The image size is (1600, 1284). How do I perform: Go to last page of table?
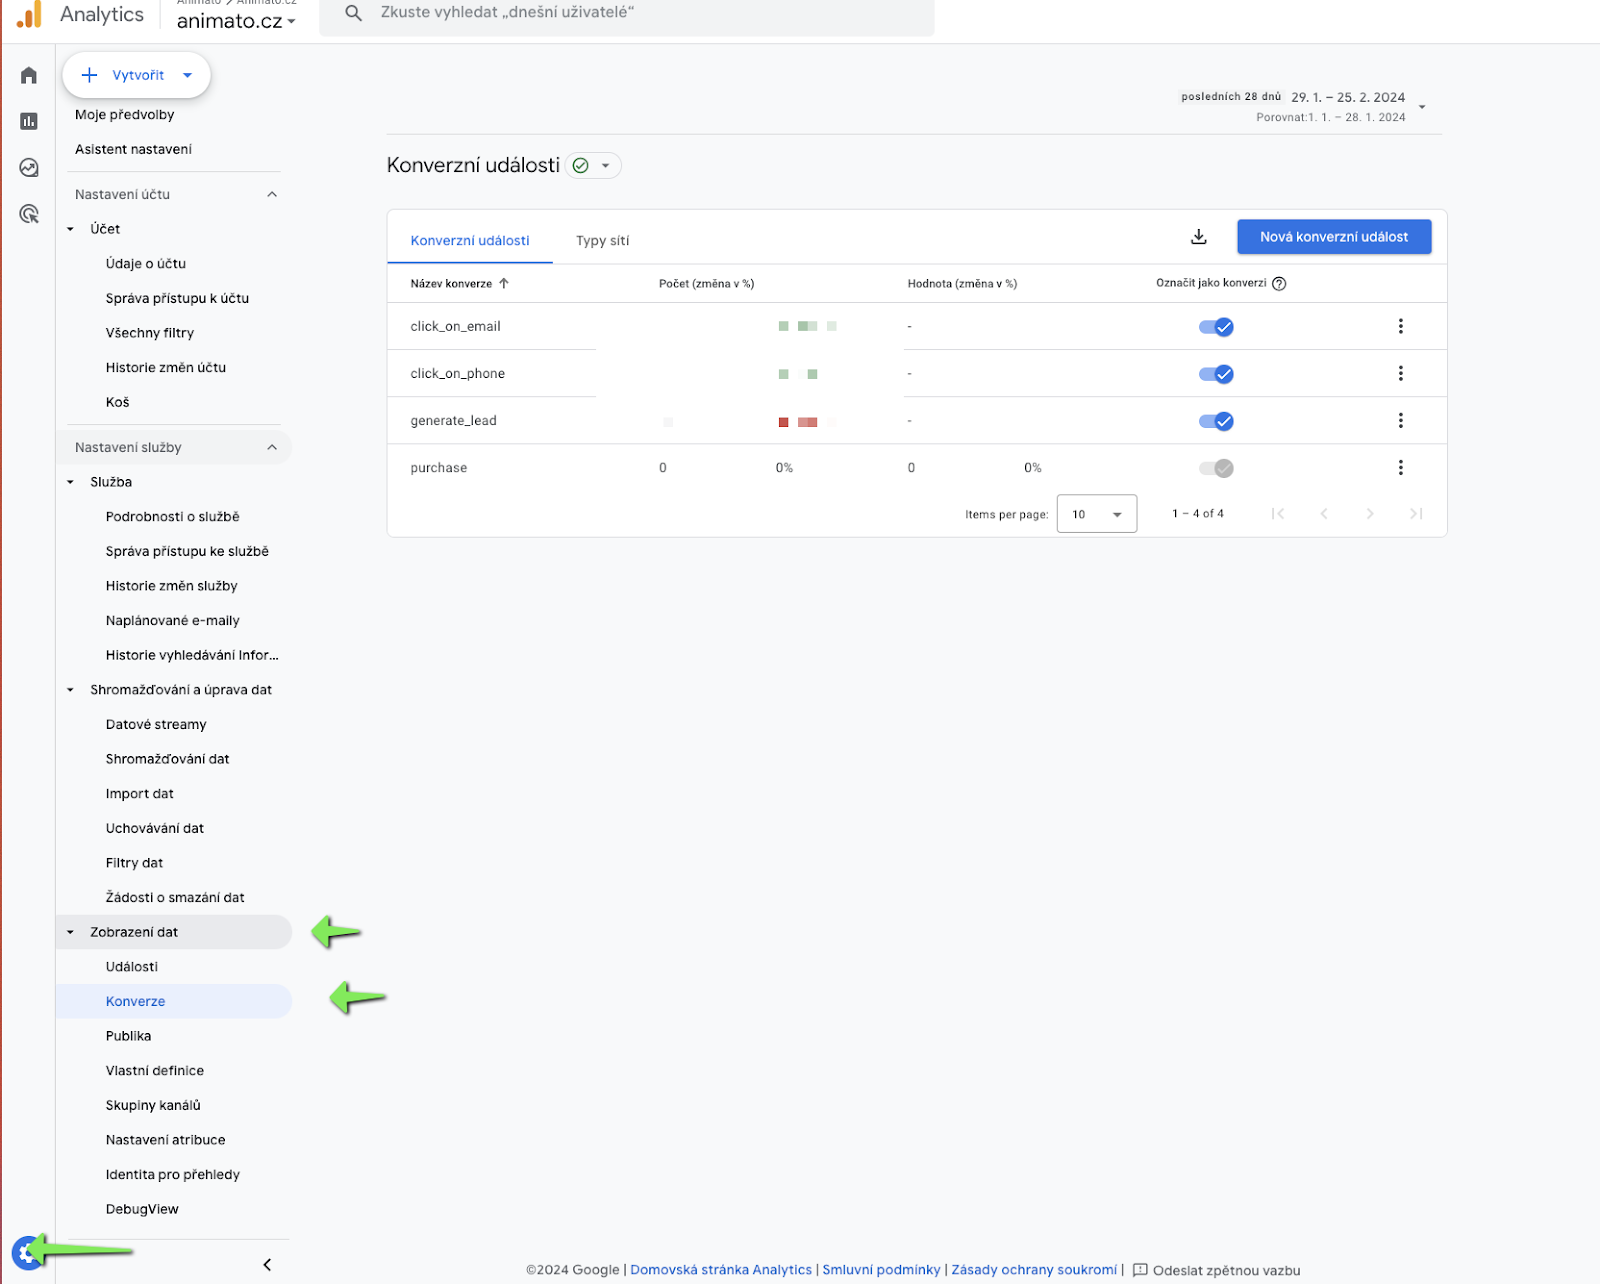tap(1416, 513)
